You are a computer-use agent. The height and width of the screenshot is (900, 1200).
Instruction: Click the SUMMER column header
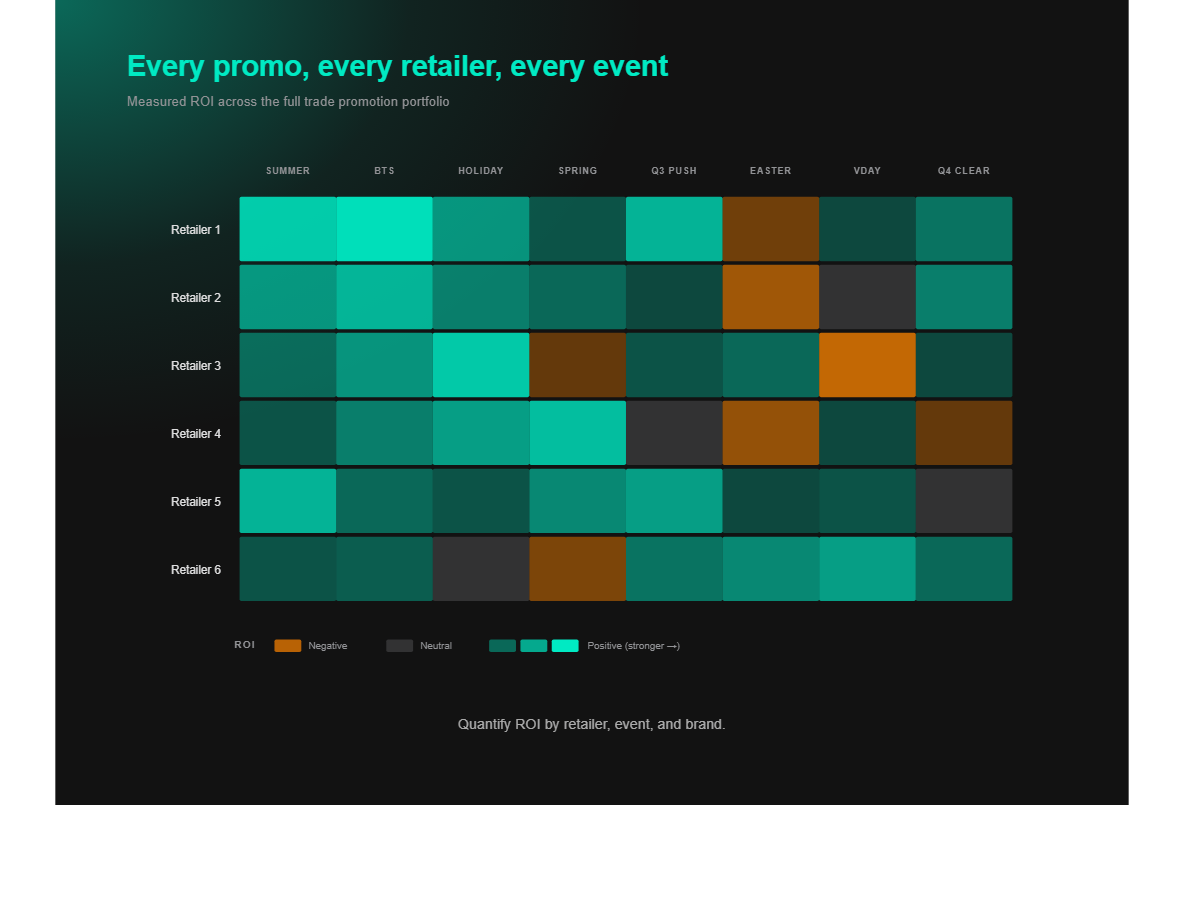click(x=288, y=171)
